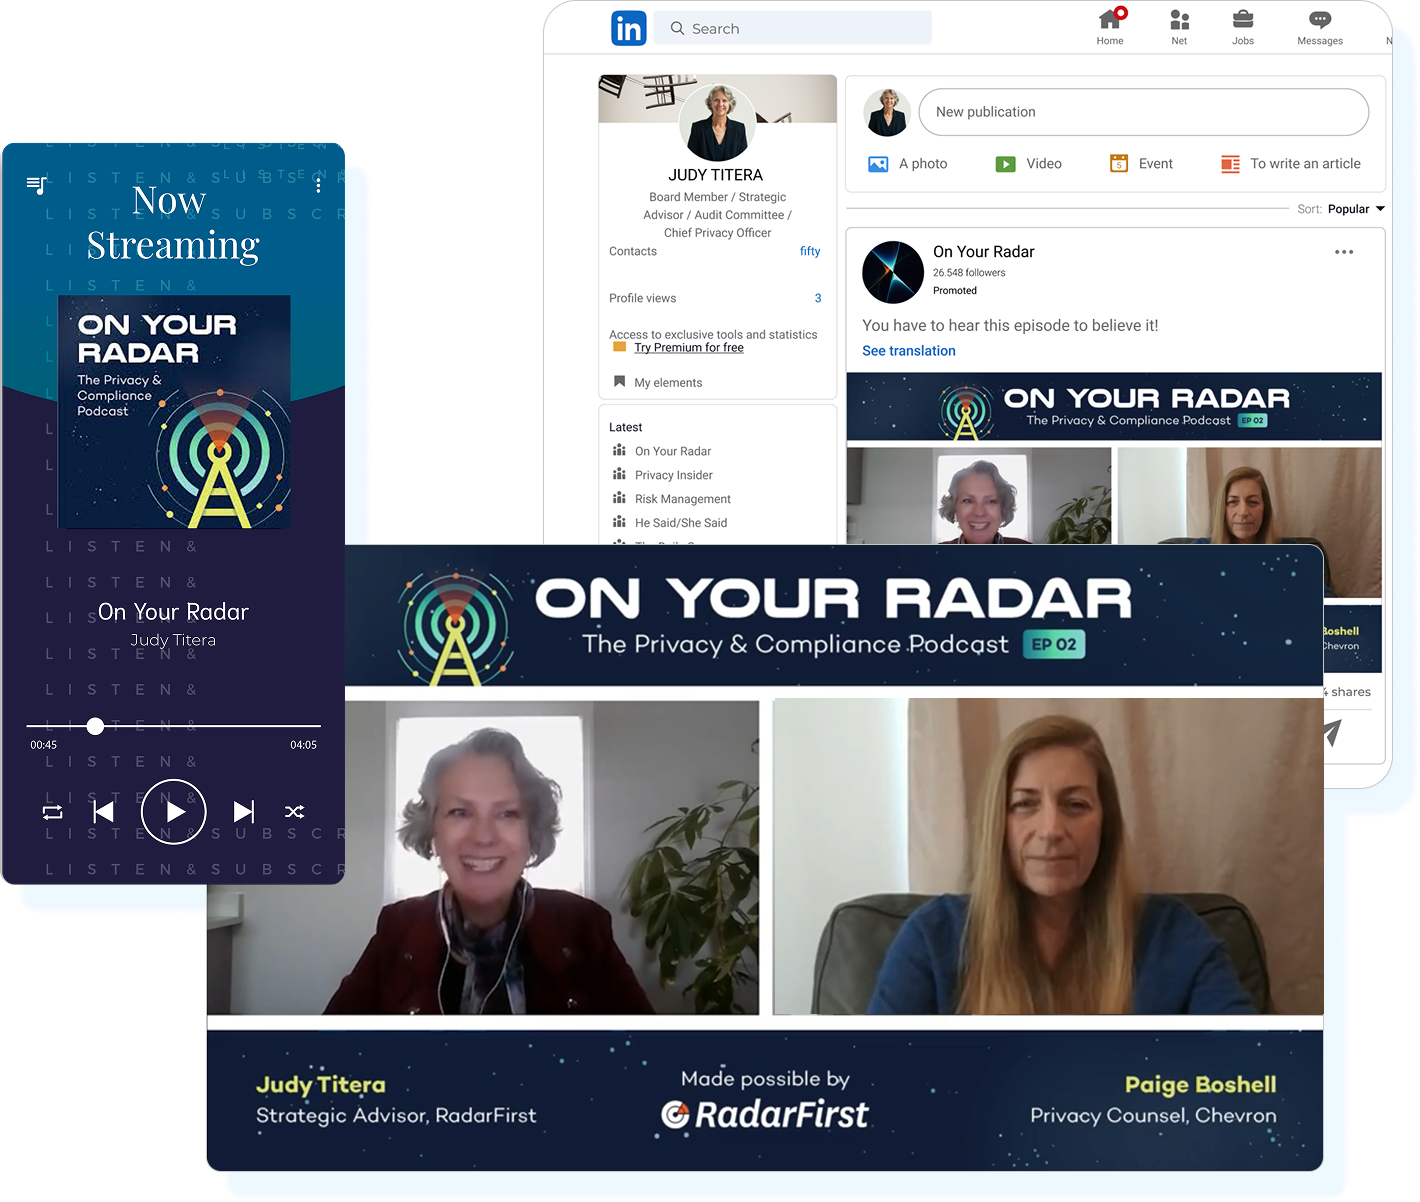This screenshot has width=1420, height=1202.
Task: Open the Sort Popular dropdown
Action: click(1356, 209)
